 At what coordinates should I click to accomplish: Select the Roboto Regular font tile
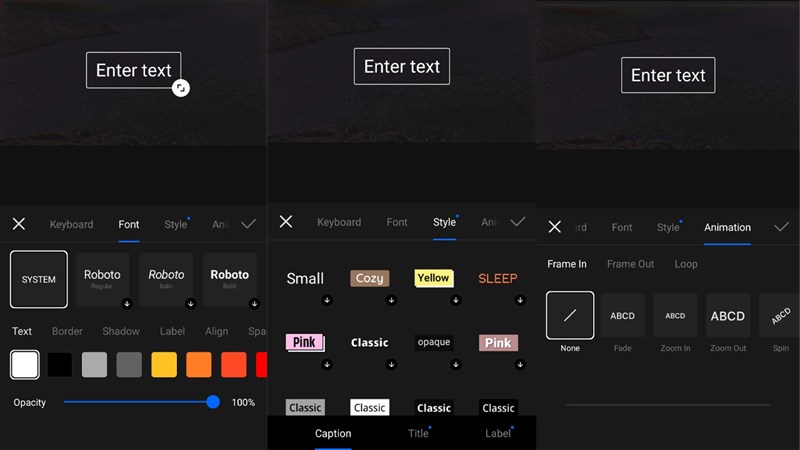[x=102, y=279]
